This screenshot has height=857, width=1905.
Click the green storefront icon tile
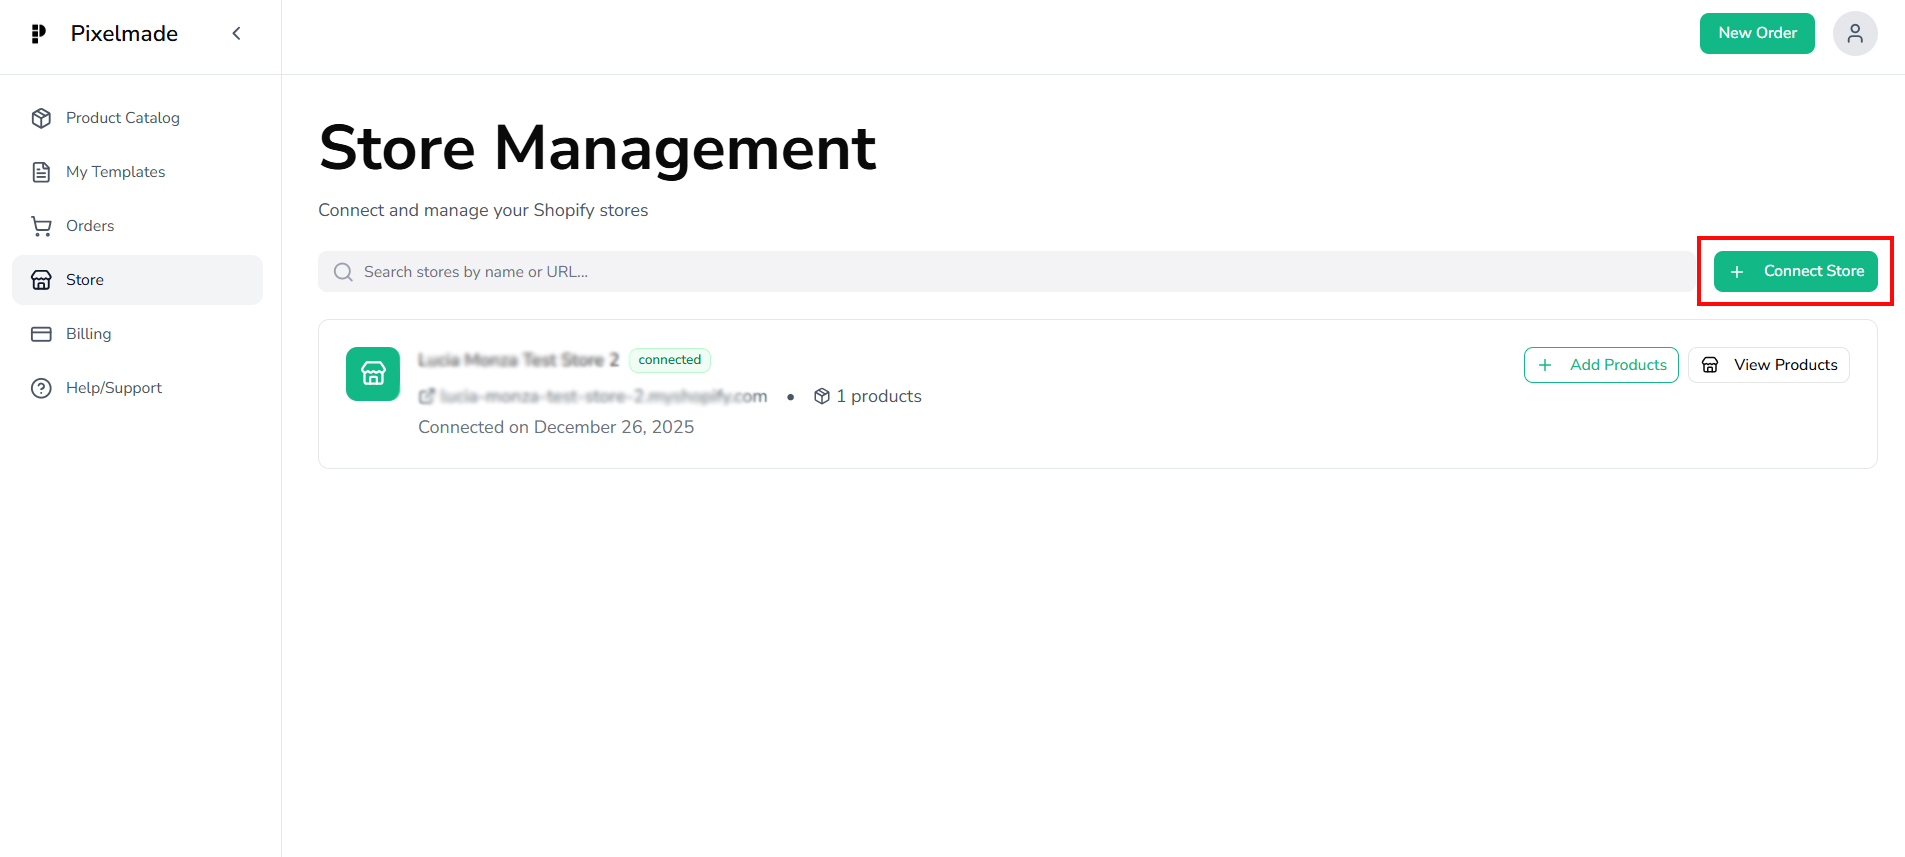click(373, 374)
